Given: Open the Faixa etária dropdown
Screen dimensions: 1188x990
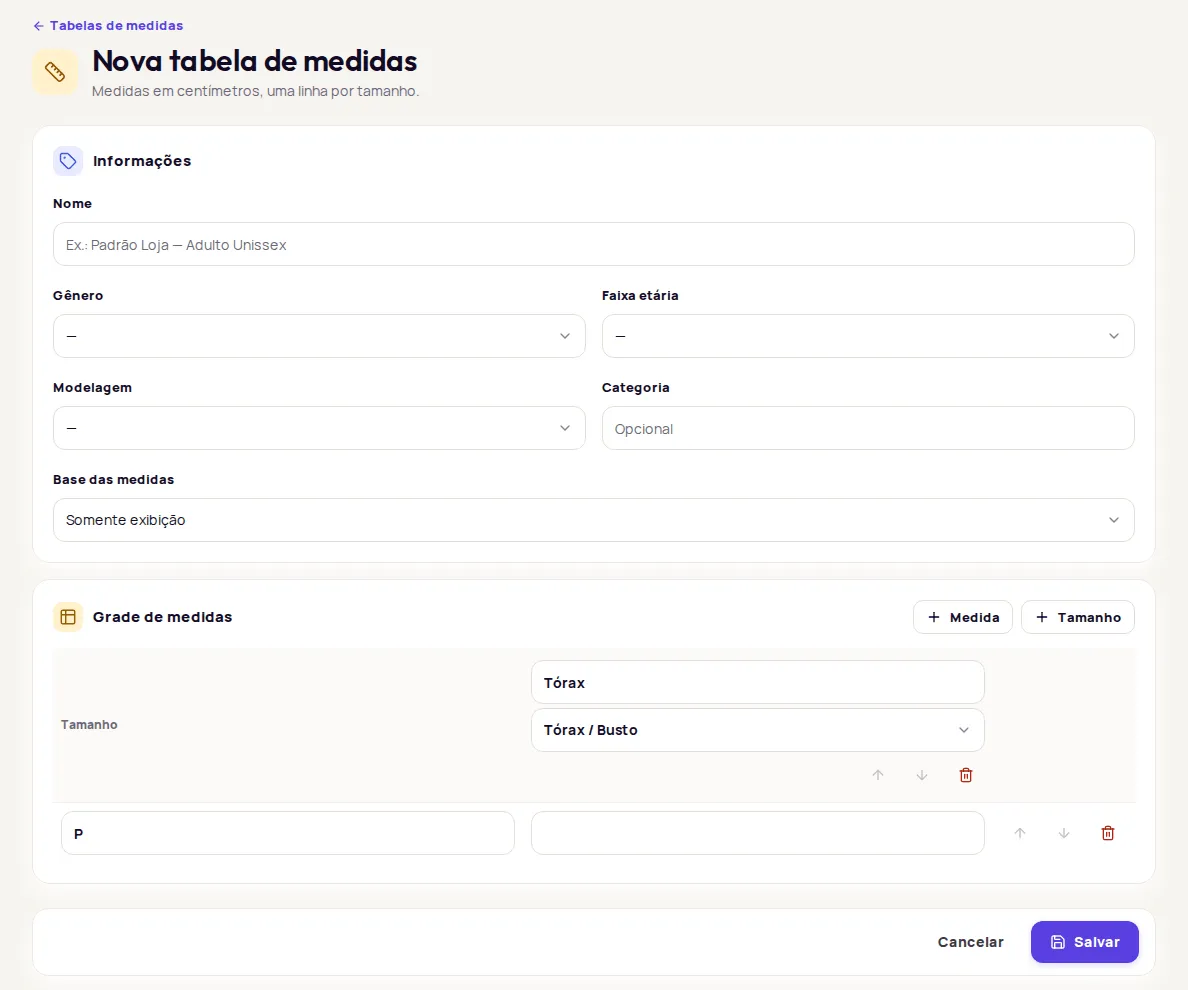Looking at the screenshot, I should 868,336.
